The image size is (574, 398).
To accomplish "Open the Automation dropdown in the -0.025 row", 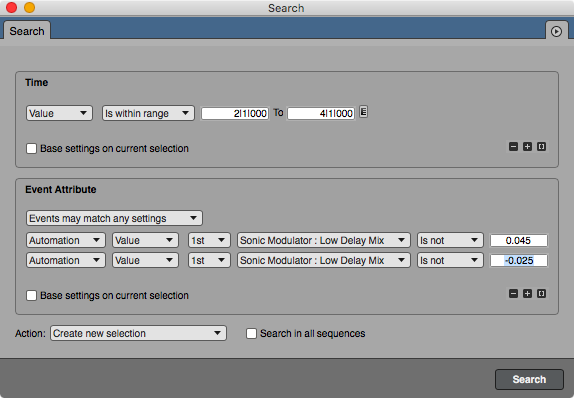I will pos(66,260).
